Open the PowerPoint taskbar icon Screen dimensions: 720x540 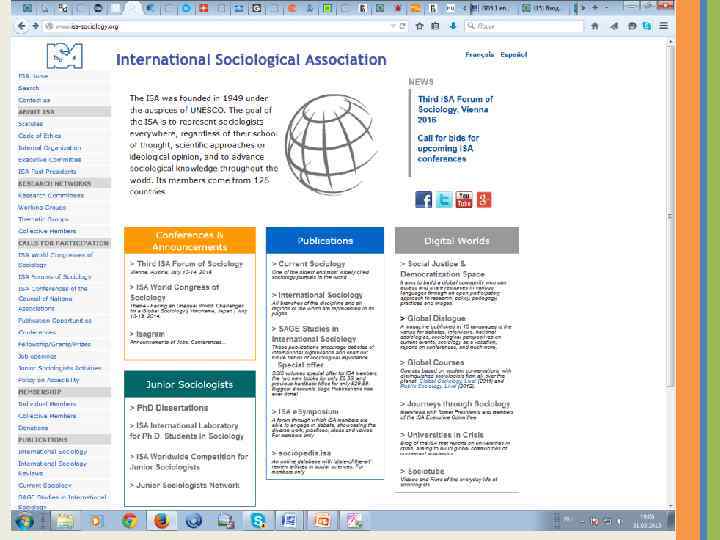coord(322,521)
